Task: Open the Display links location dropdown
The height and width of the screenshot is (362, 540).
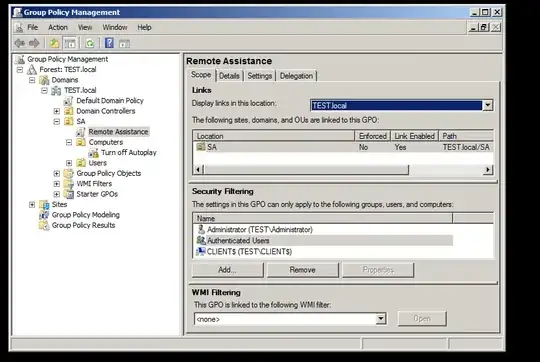Action: point(488,105)
